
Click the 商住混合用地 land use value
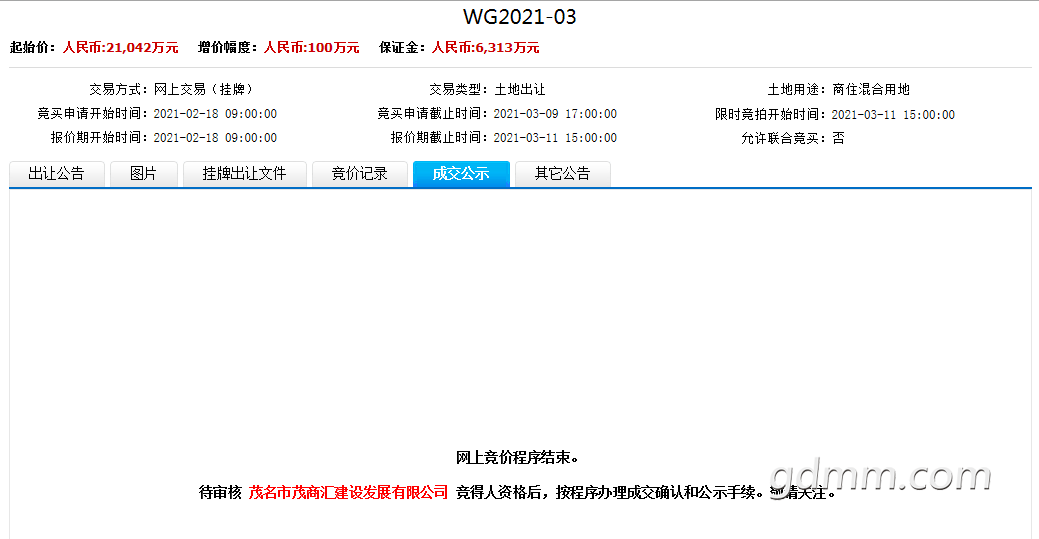tap(870, 90)
